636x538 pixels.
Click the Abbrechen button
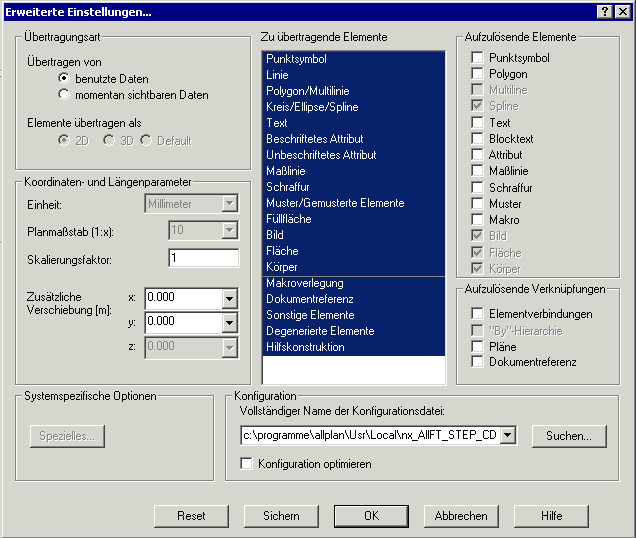coord(461,516)
